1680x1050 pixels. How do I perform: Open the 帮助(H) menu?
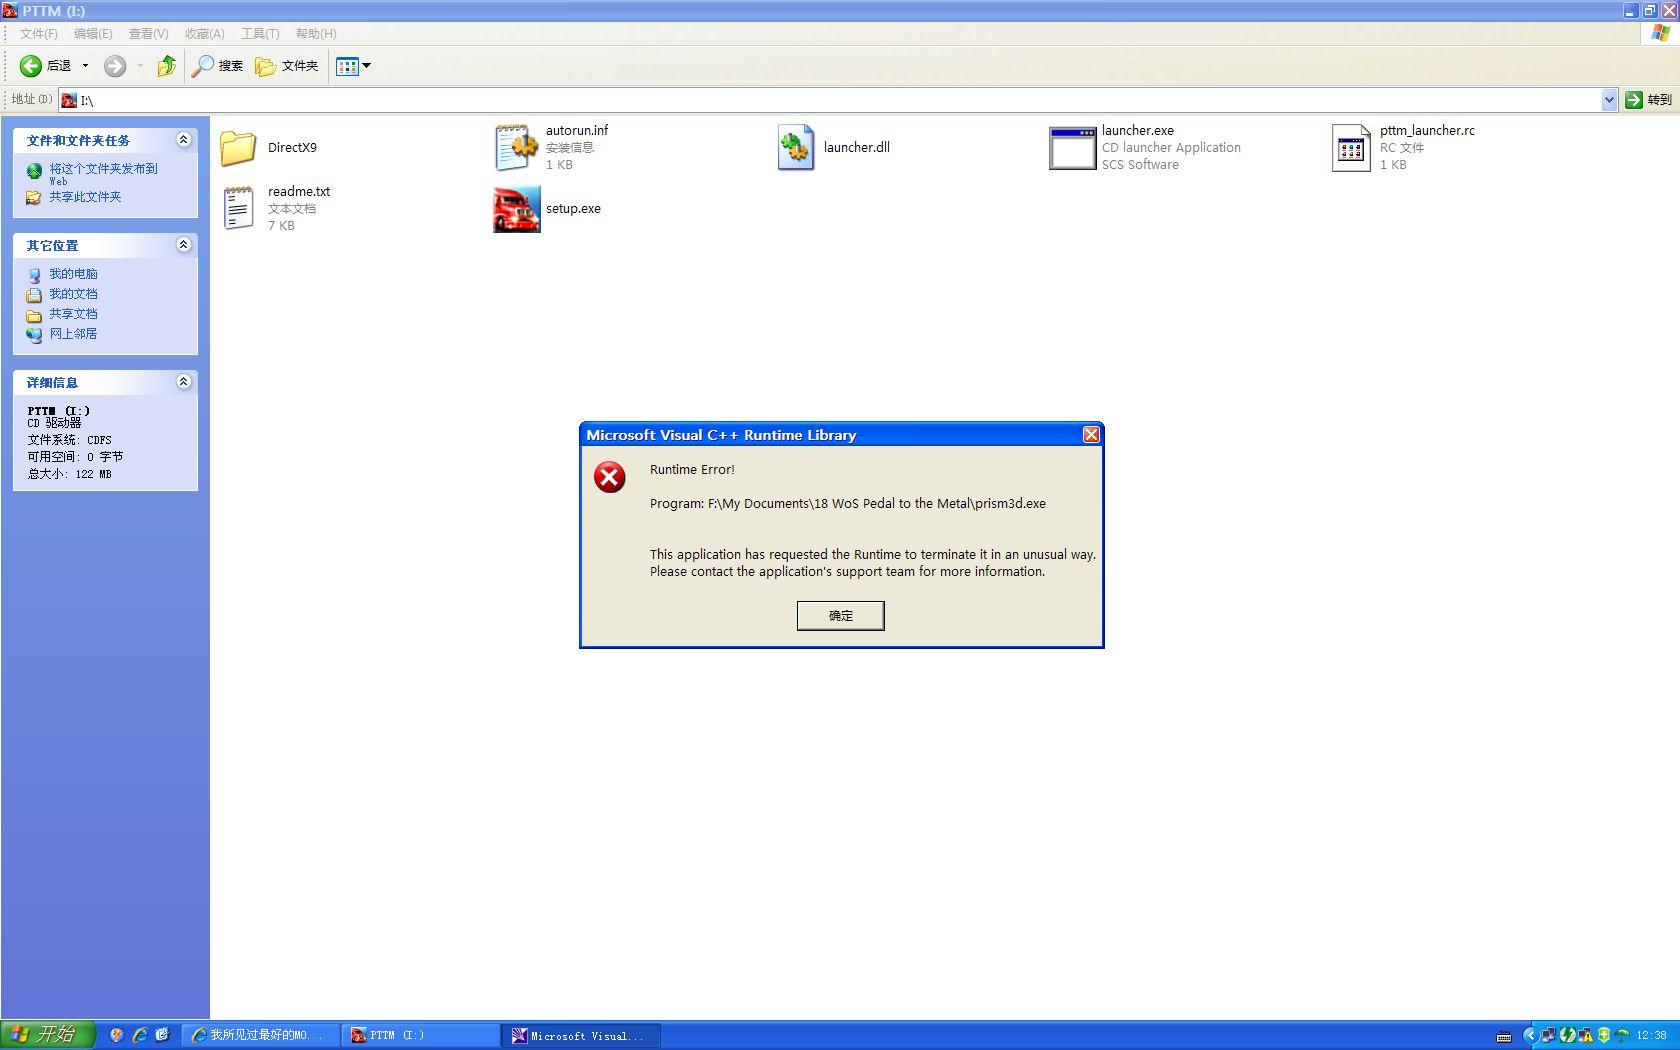(316, 34)
